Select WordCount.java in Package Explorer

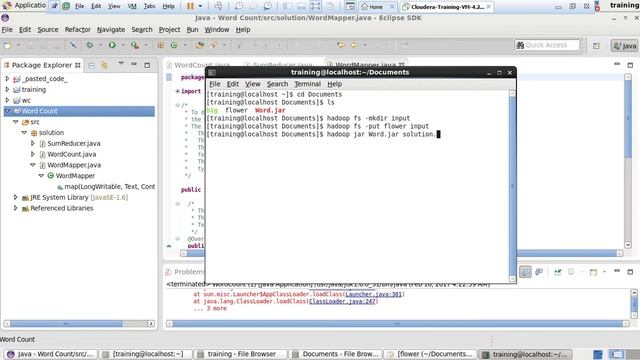(x=71, y=154)
